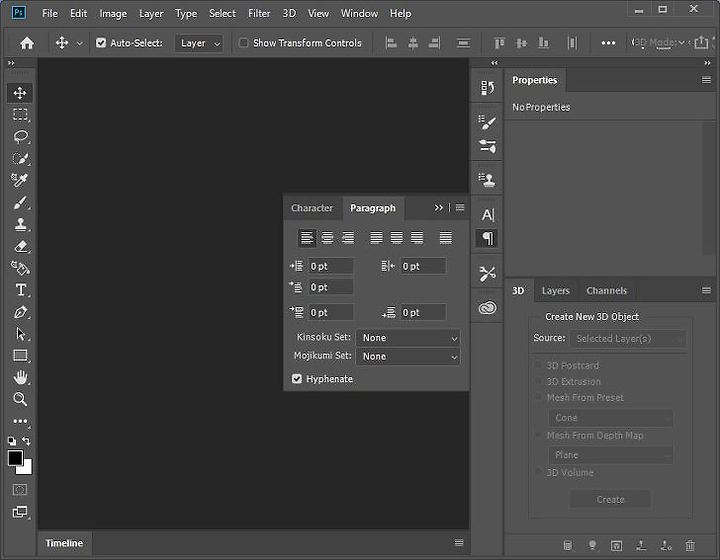The height and width of the screenshot is (560, 720).
Task: Open the Mojikumi Set dropdown
Action: pyautogui.click(x=408, y=357)
